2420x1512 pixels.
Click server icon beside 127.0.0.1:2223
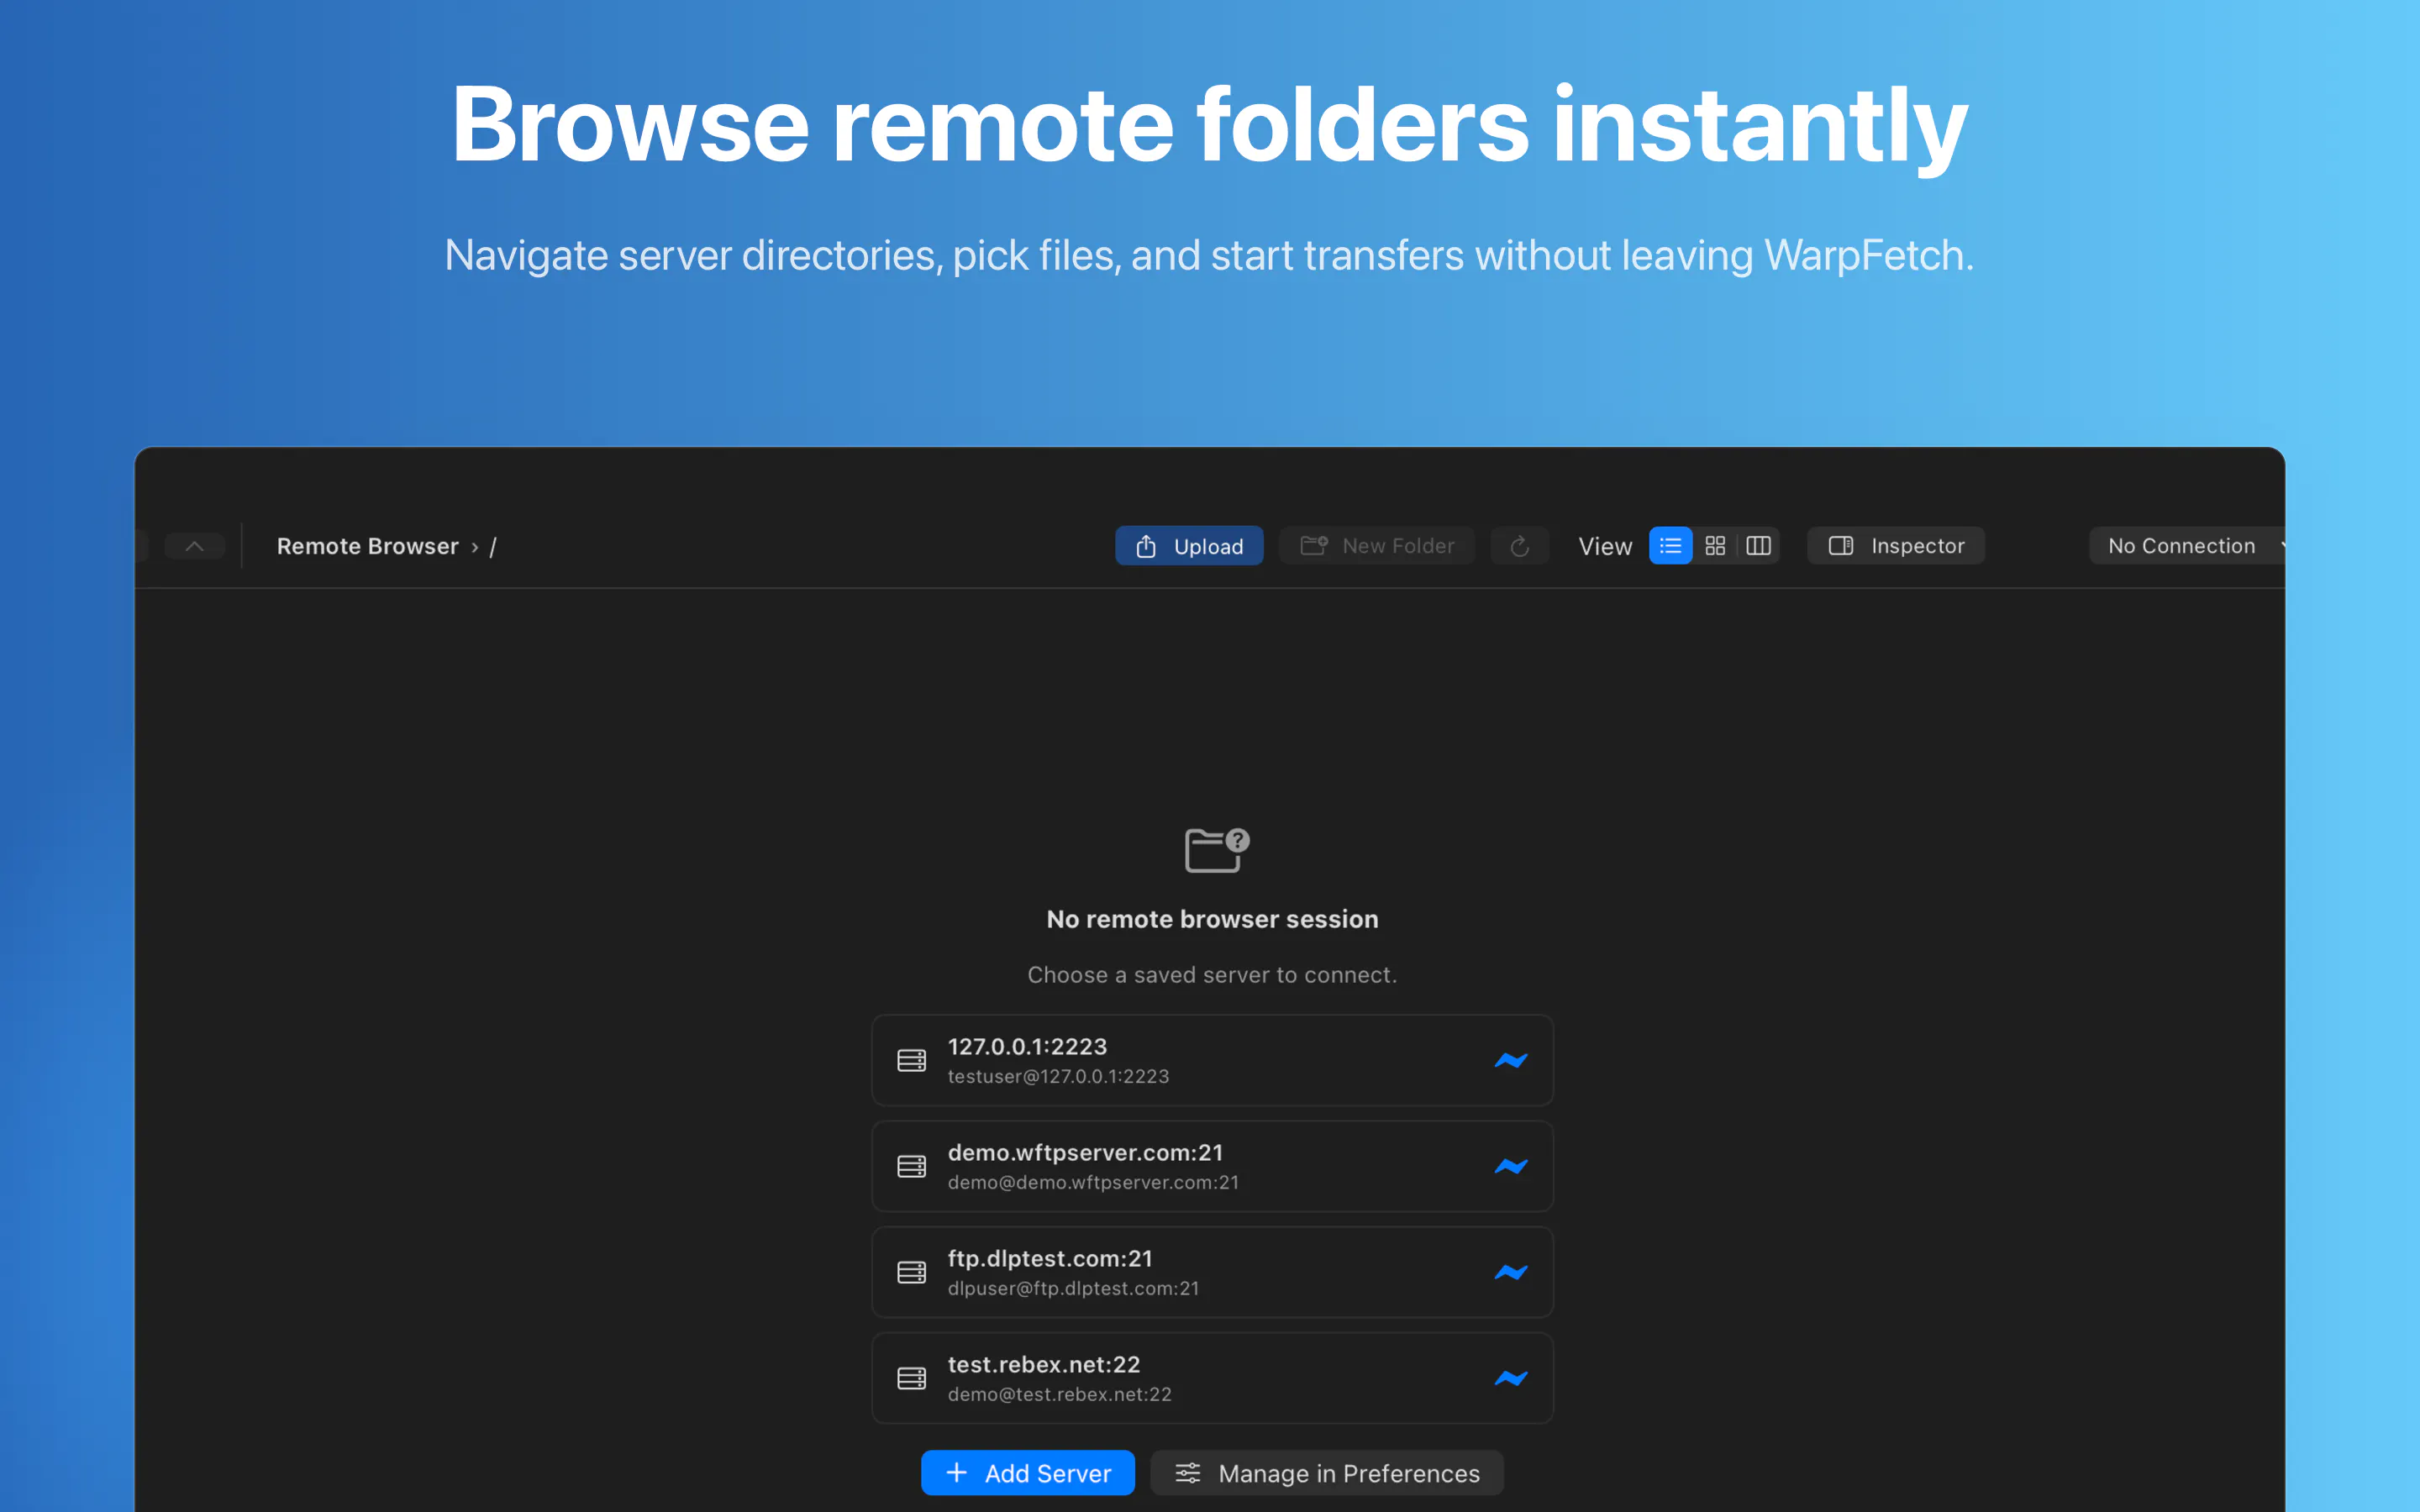click(x=911, y=1060)
